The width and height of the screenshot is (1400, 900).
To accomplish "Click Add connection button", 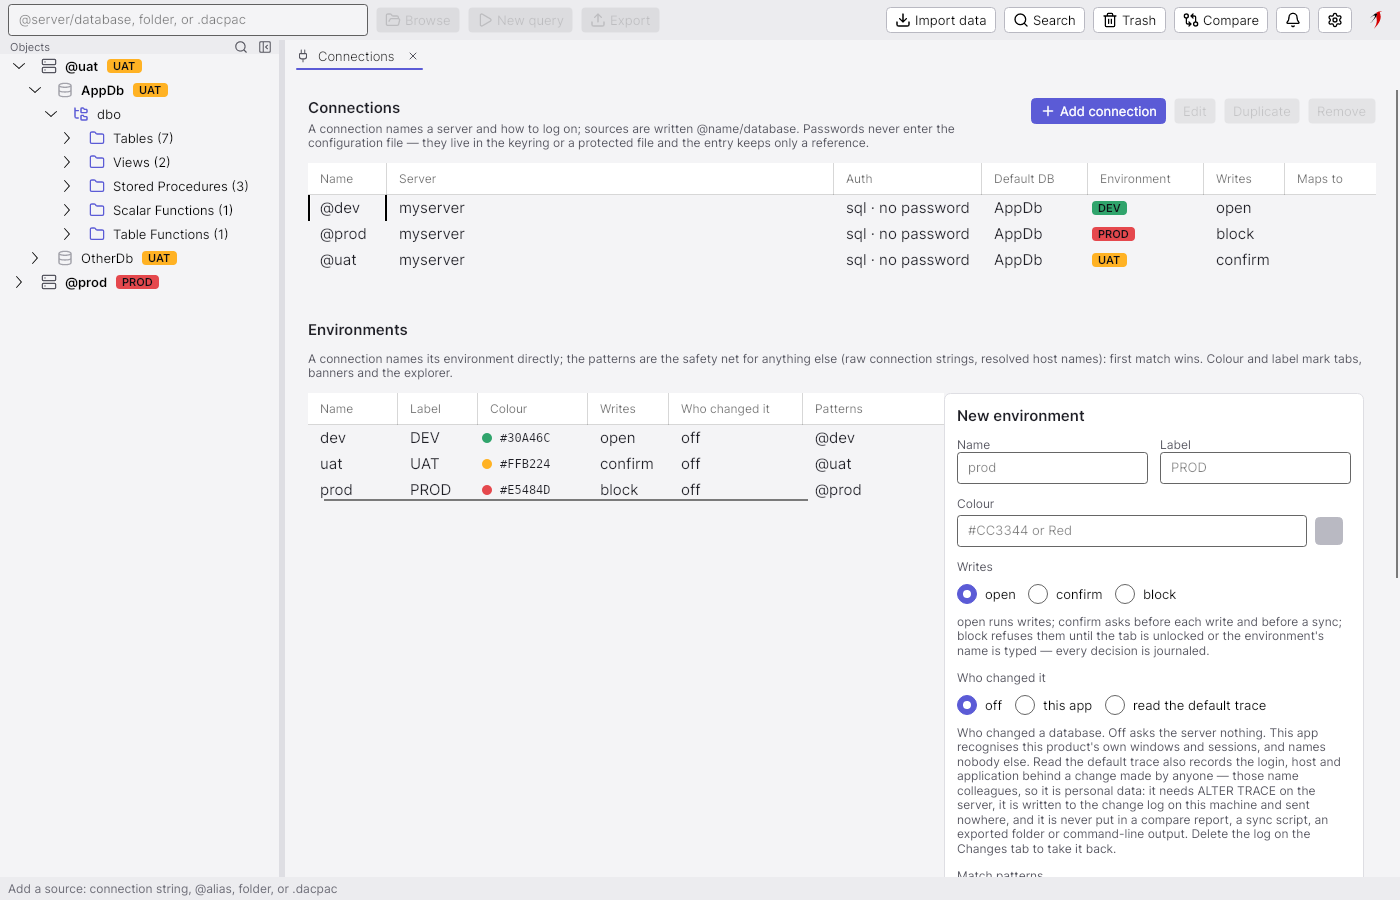I will pos(1099,111).
